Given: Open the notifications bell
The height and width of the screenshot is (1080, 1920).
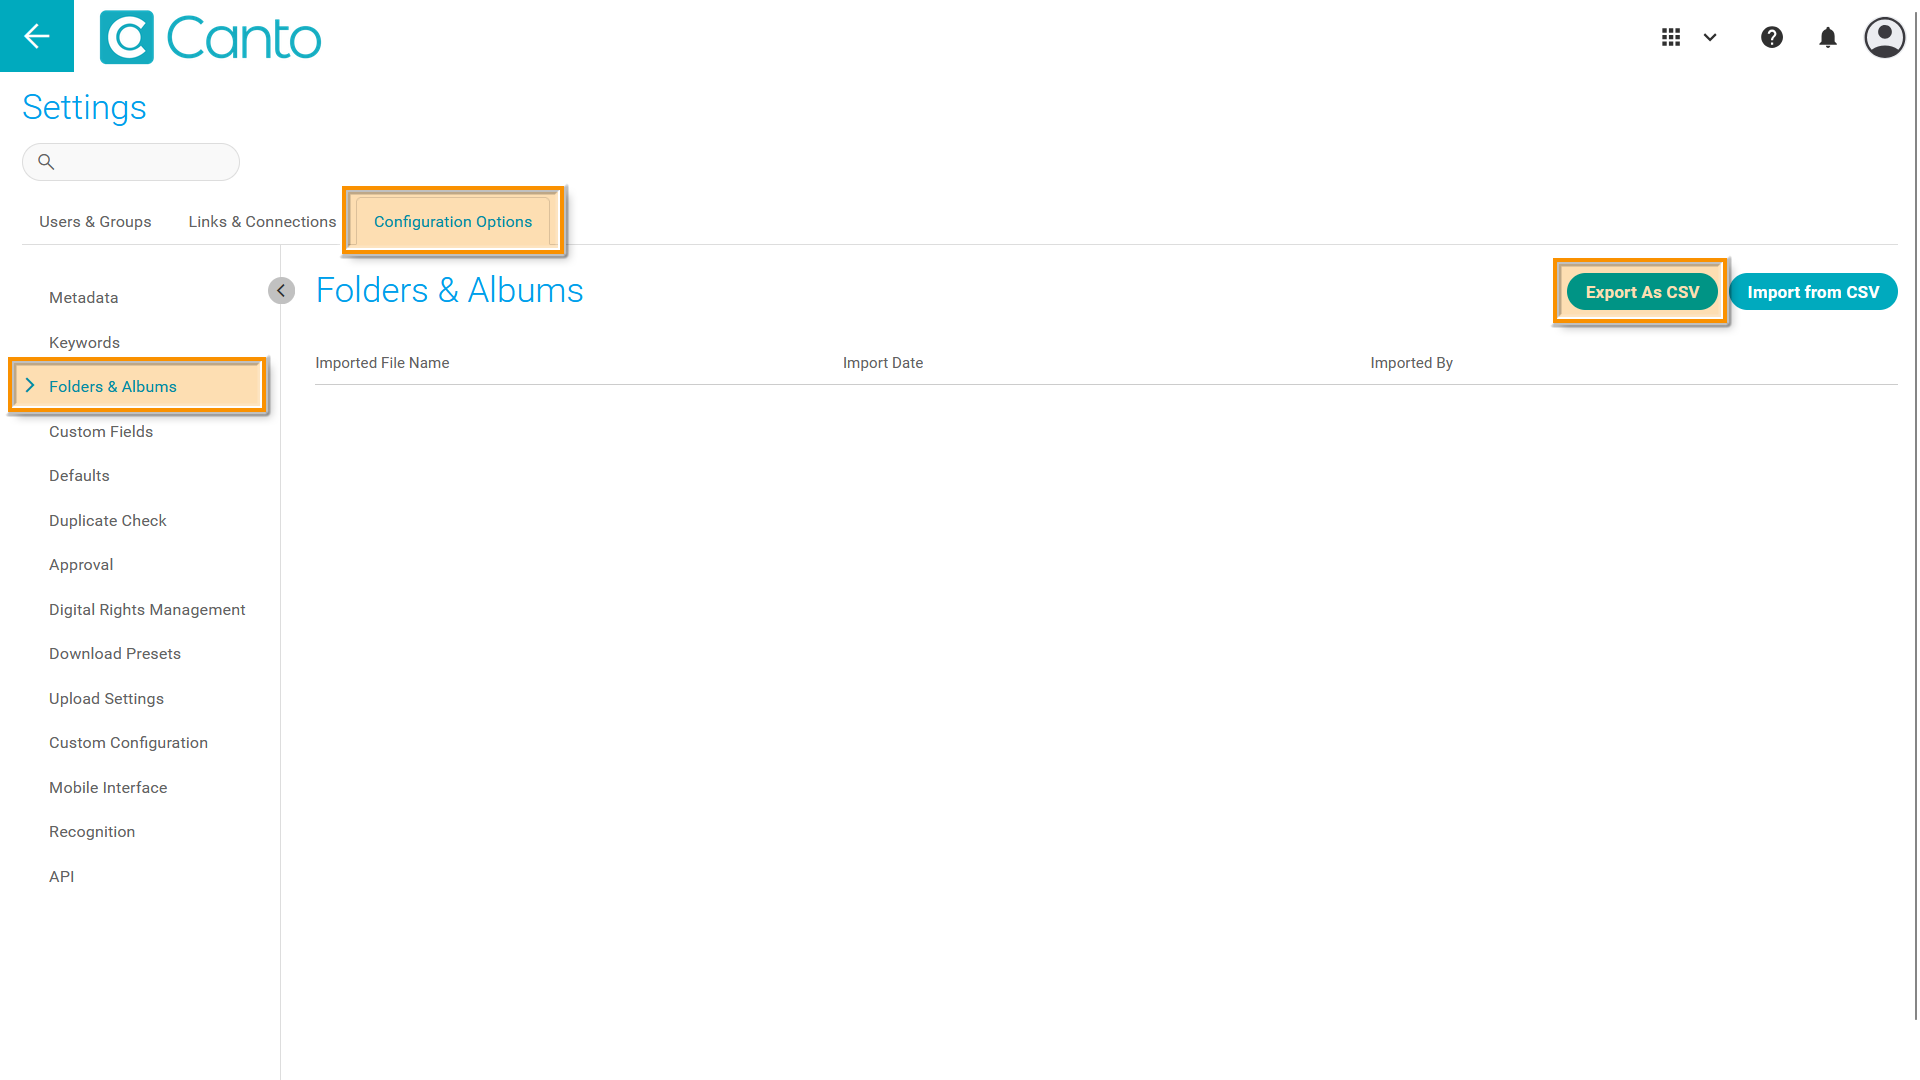Looking at the screenshot, I should point(1827,37).
